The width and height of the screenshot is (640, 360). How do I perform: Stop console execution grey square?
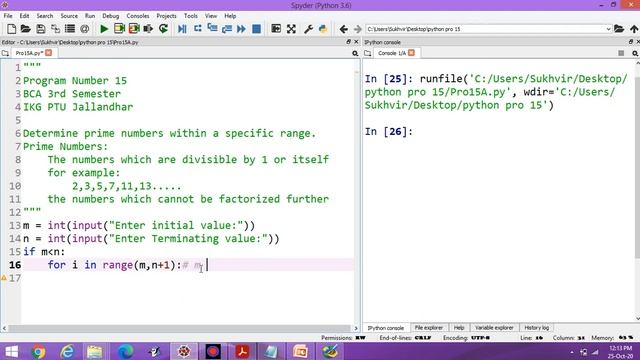(621, 53)
